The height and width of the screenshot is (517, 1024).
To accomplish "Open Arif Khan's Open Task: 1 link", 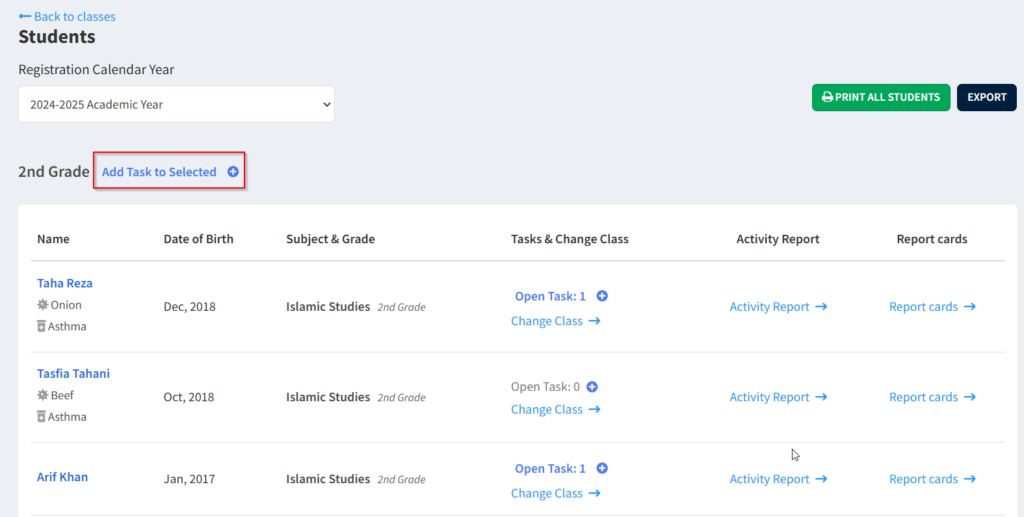I will pyautogui.click(x=550, y=469).
